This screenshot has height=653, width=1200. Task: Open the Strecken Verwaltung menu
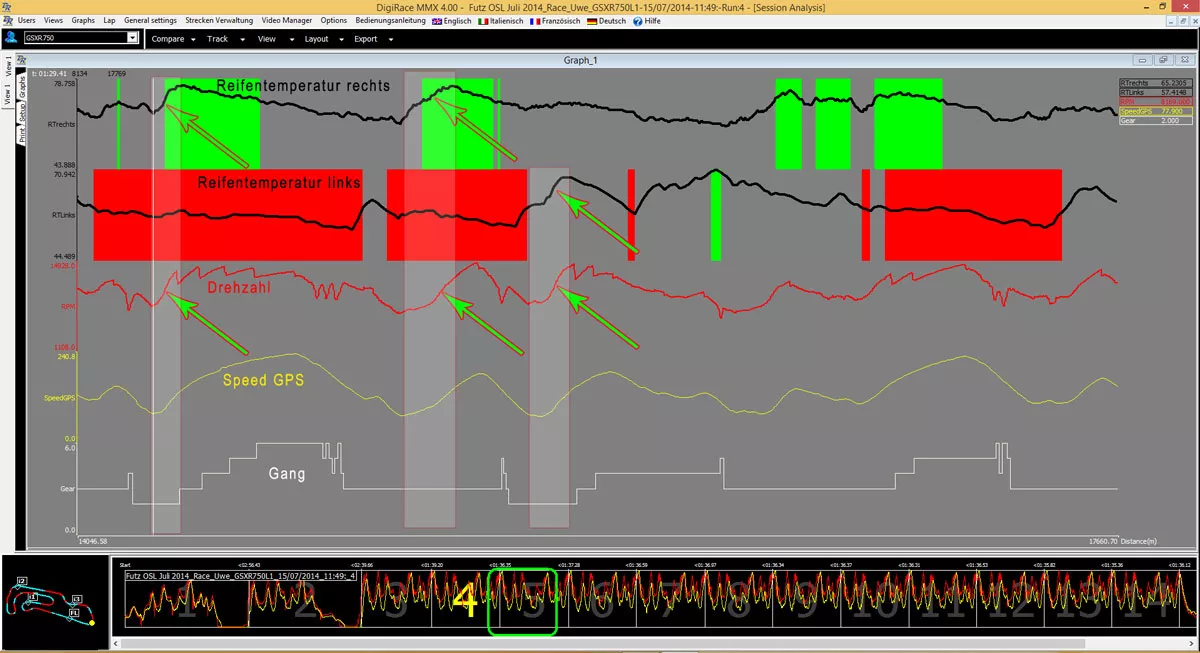218,20
